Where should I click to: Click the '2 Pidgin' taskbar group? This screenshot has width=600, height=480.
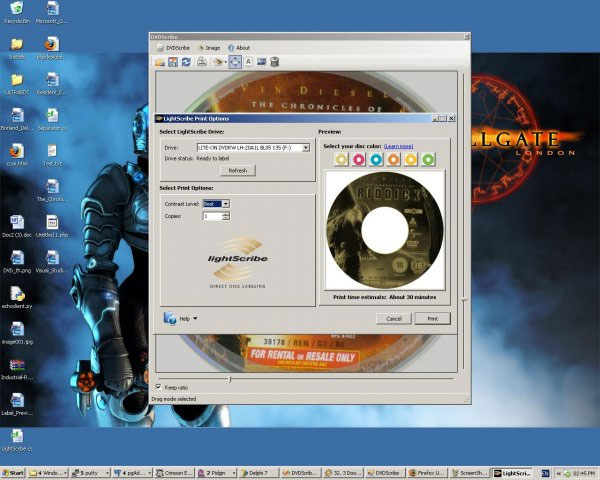point(216,473)
